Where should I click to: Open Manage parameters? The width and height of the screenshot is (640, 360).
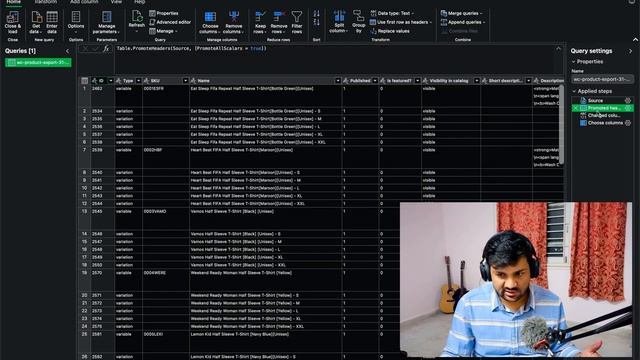(x=107, y=22)
